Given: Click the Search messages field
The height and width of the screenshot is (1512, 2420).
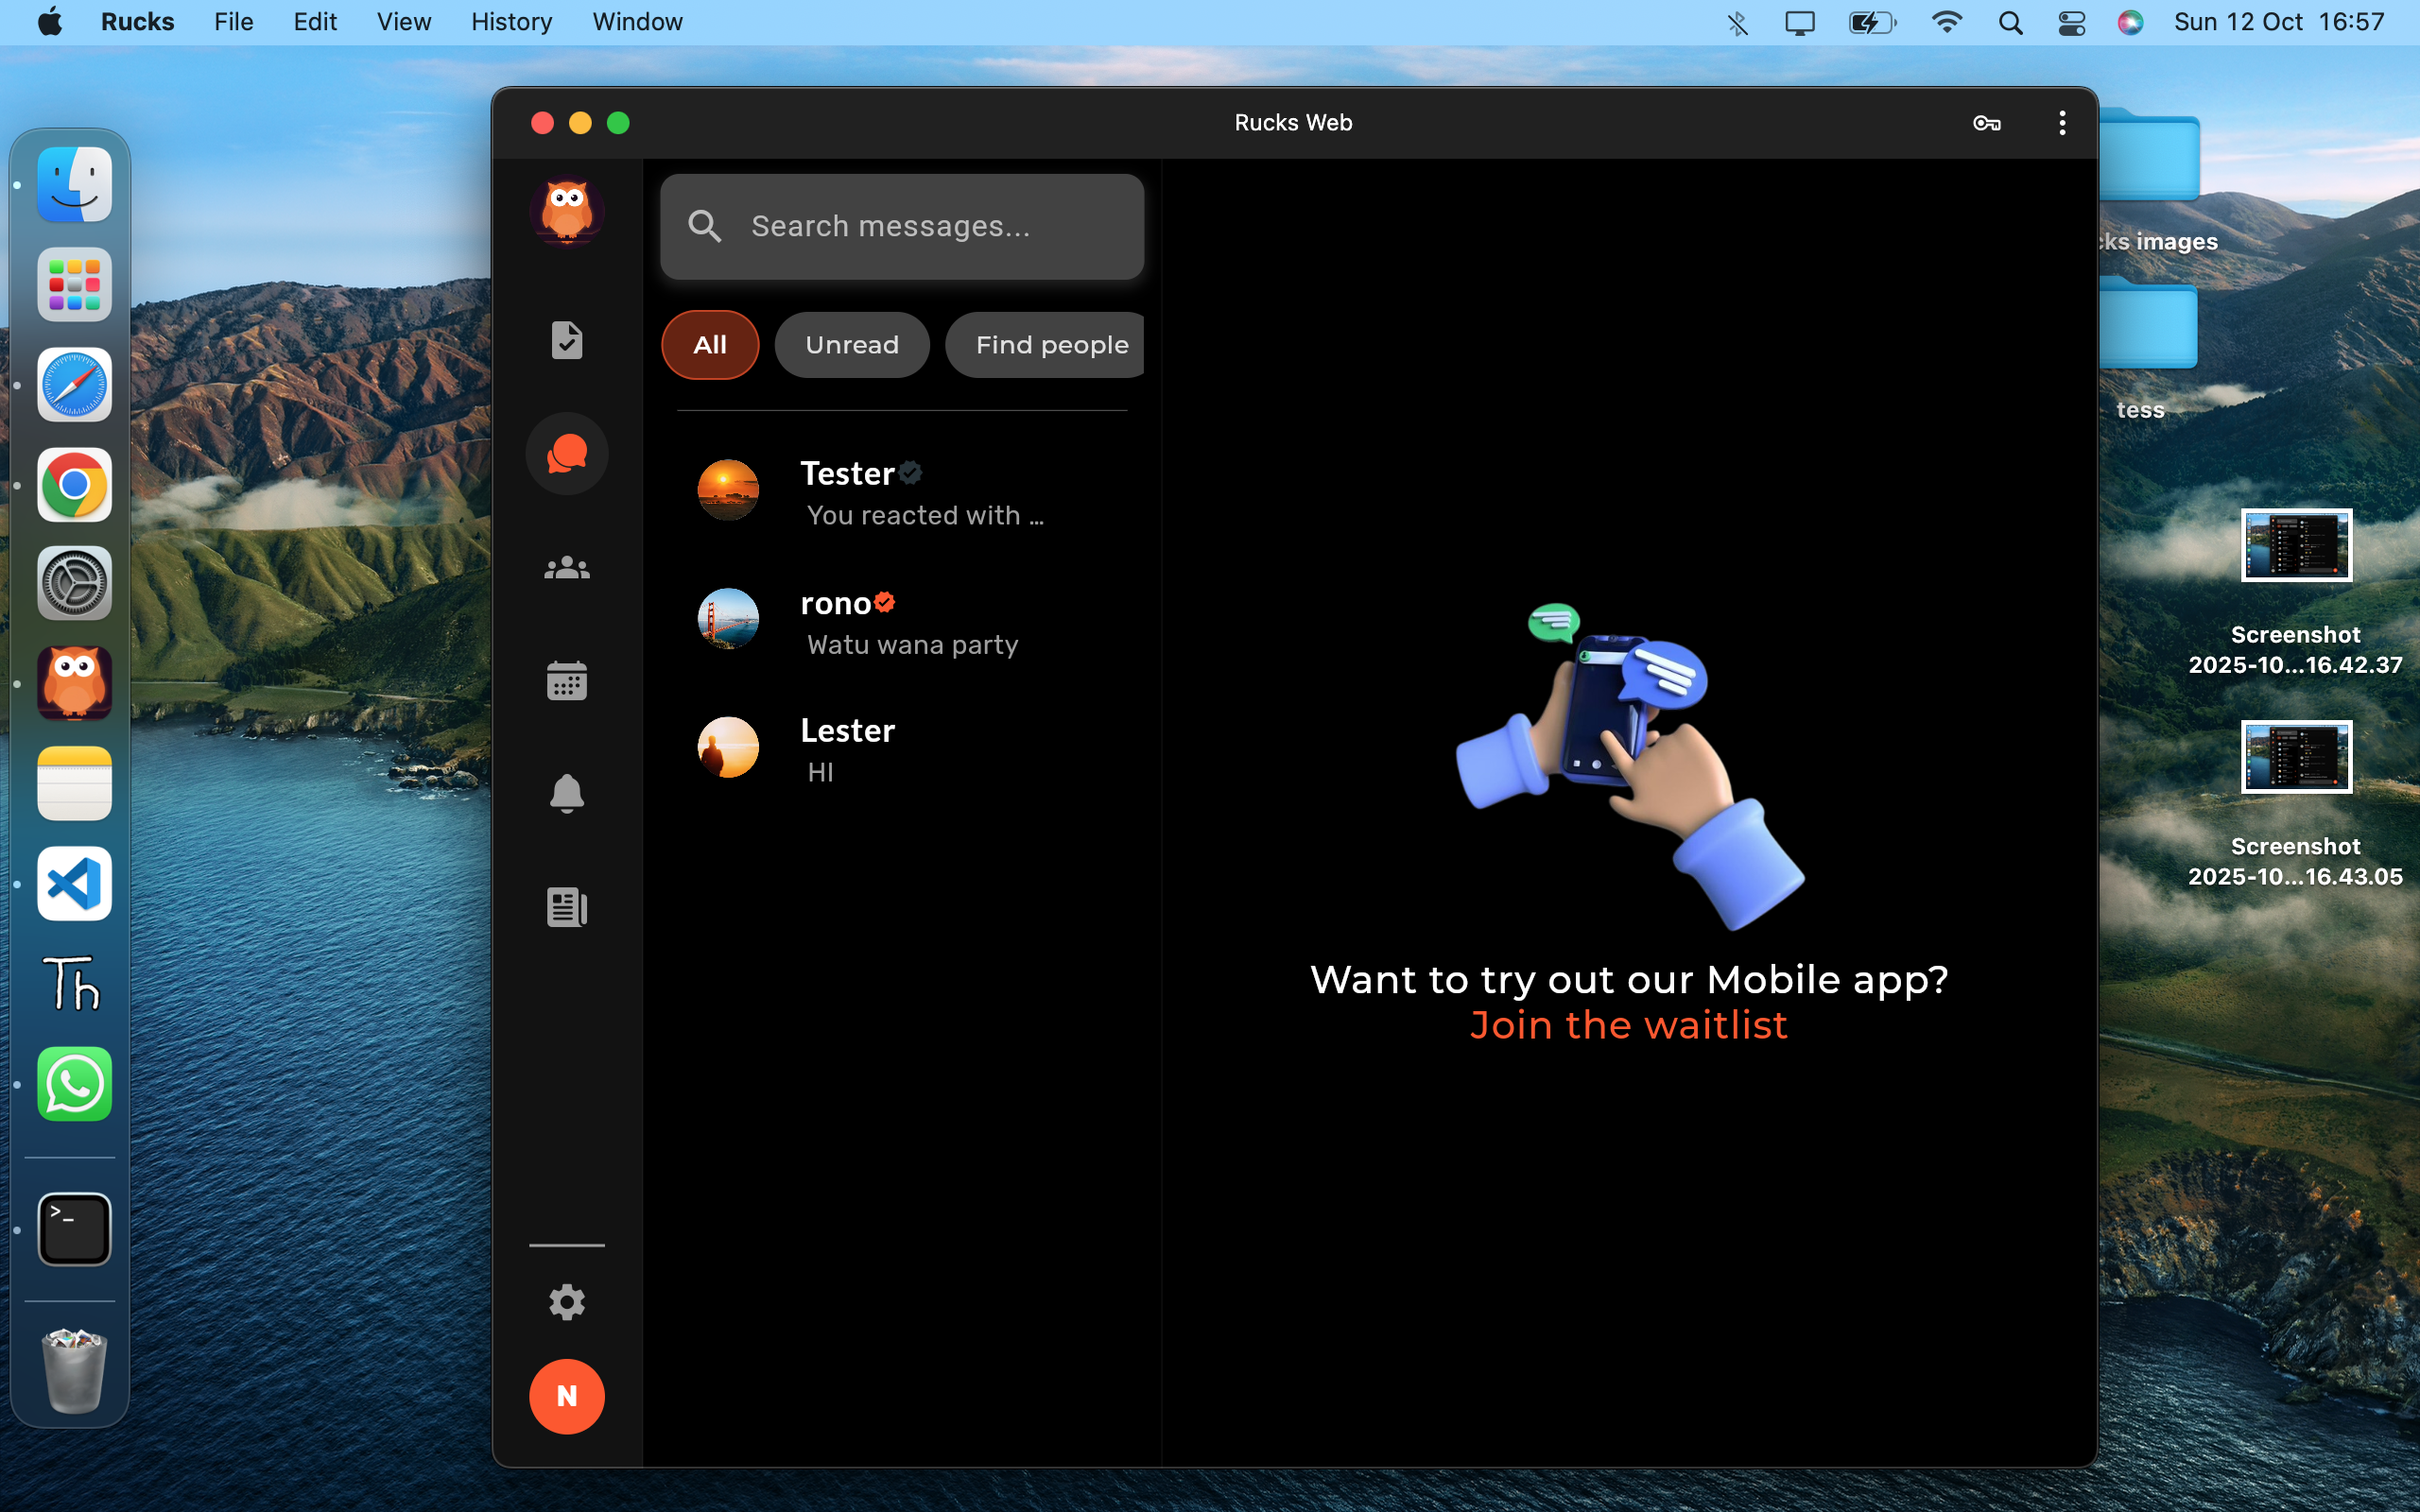Looking at the screenshot, I should (x=901, y=227).
